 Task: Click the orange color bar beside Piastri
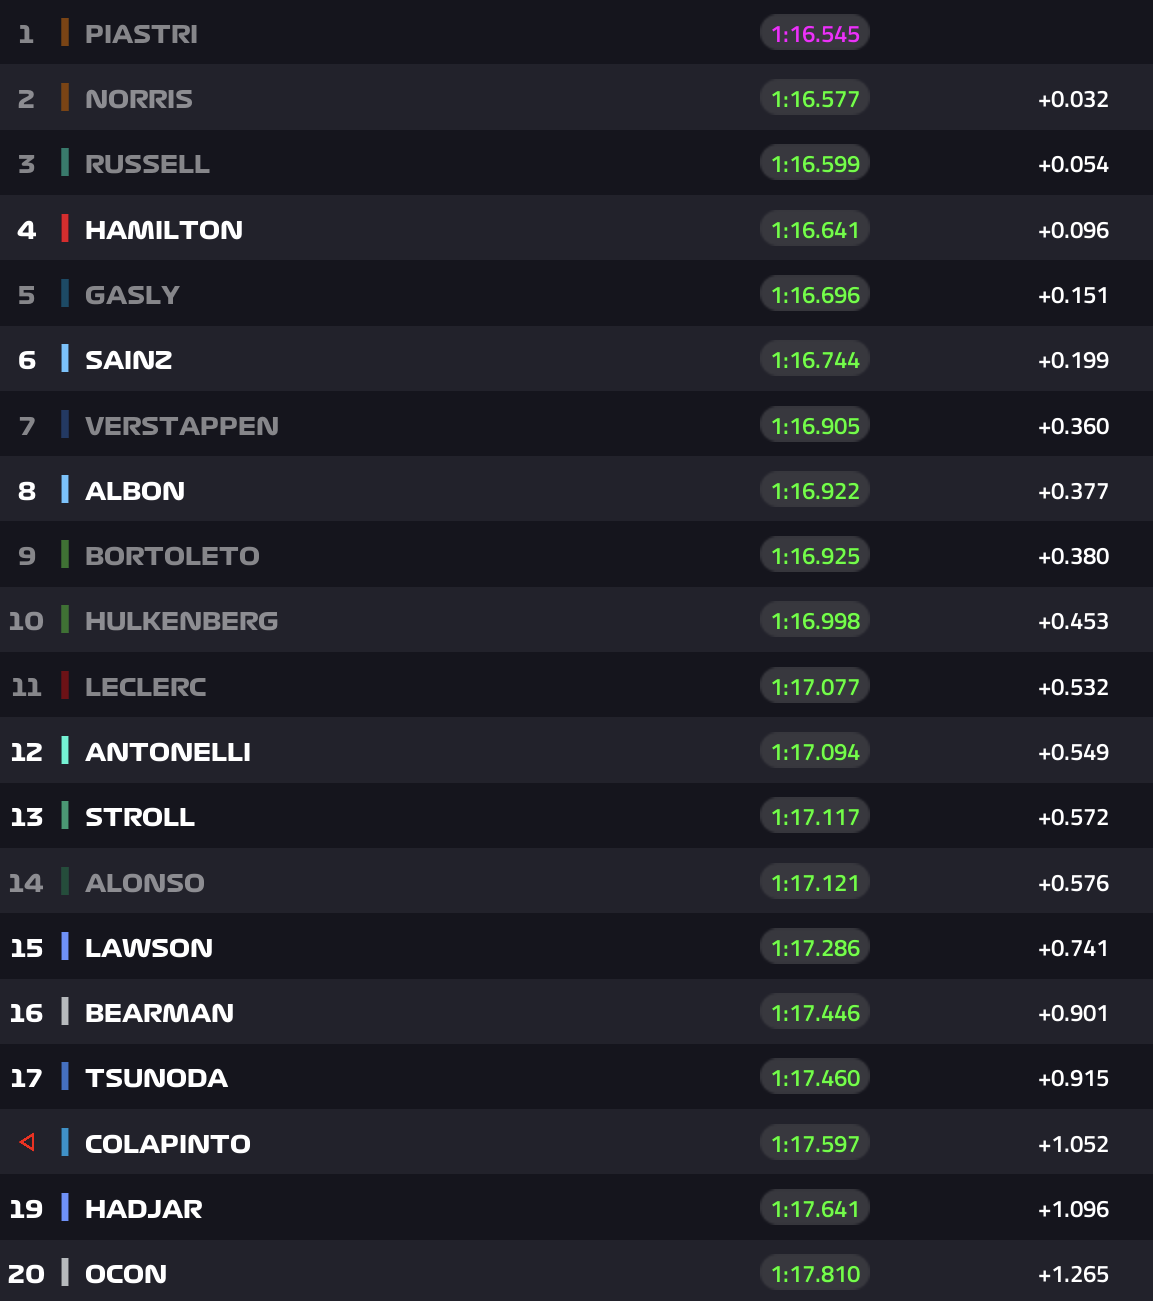[x=65, y=34]
